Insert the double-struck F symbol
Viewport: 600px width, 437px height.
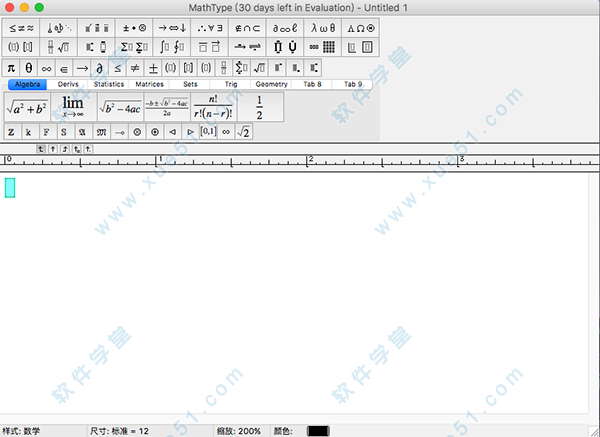point(46,132)
